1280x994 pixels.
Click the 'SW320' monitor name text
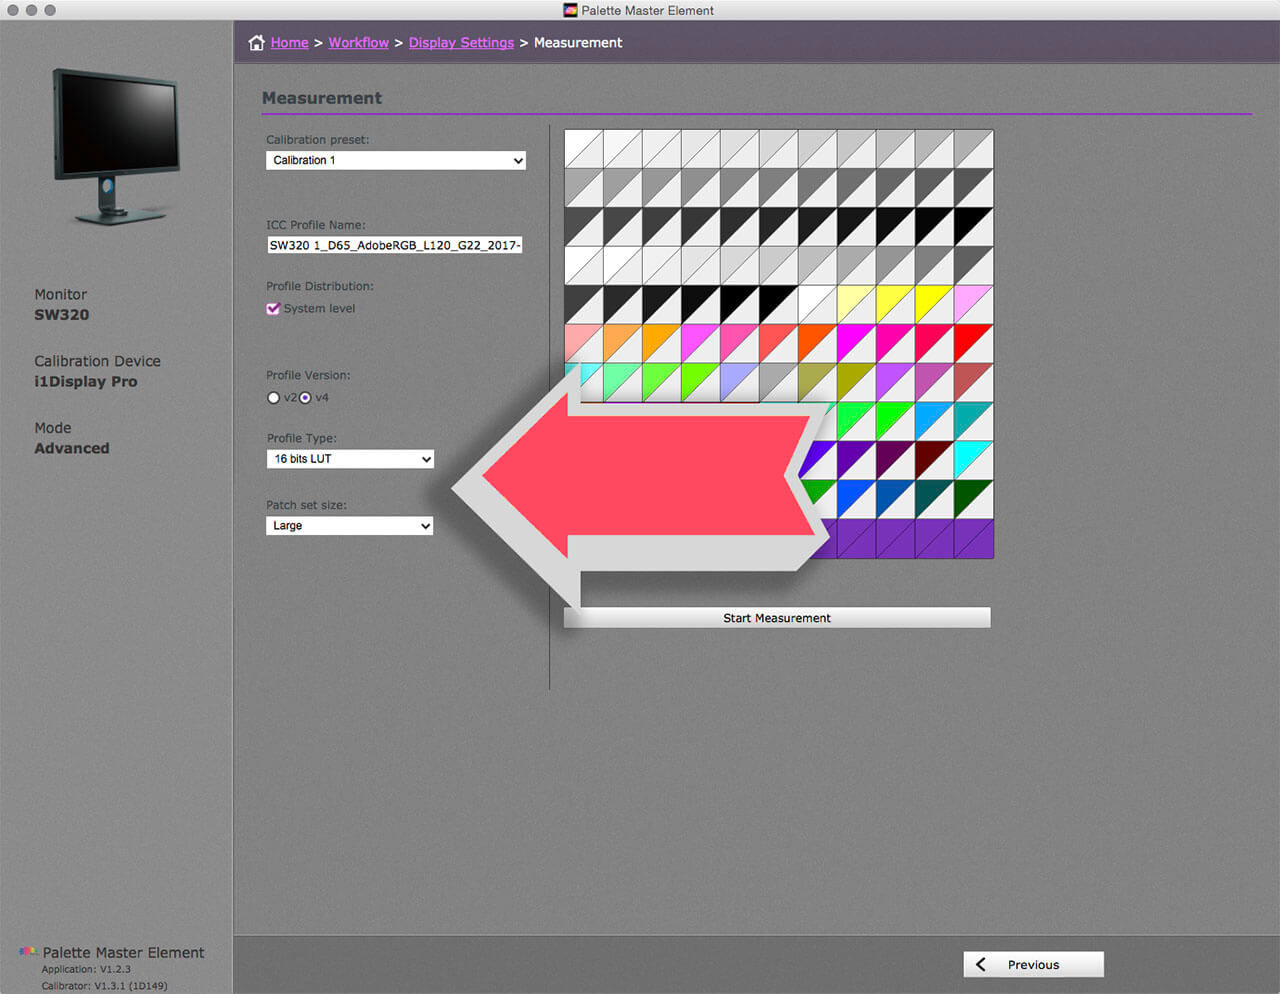(62, 315)
